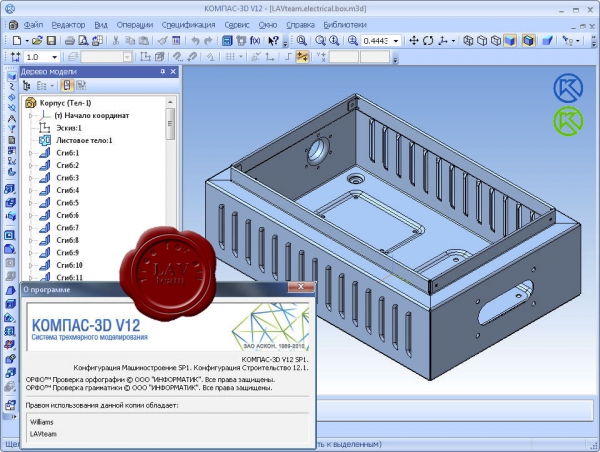
Task: Switch to Wireframe display mode
Action: pyautogui.click(x=468, y=41)
